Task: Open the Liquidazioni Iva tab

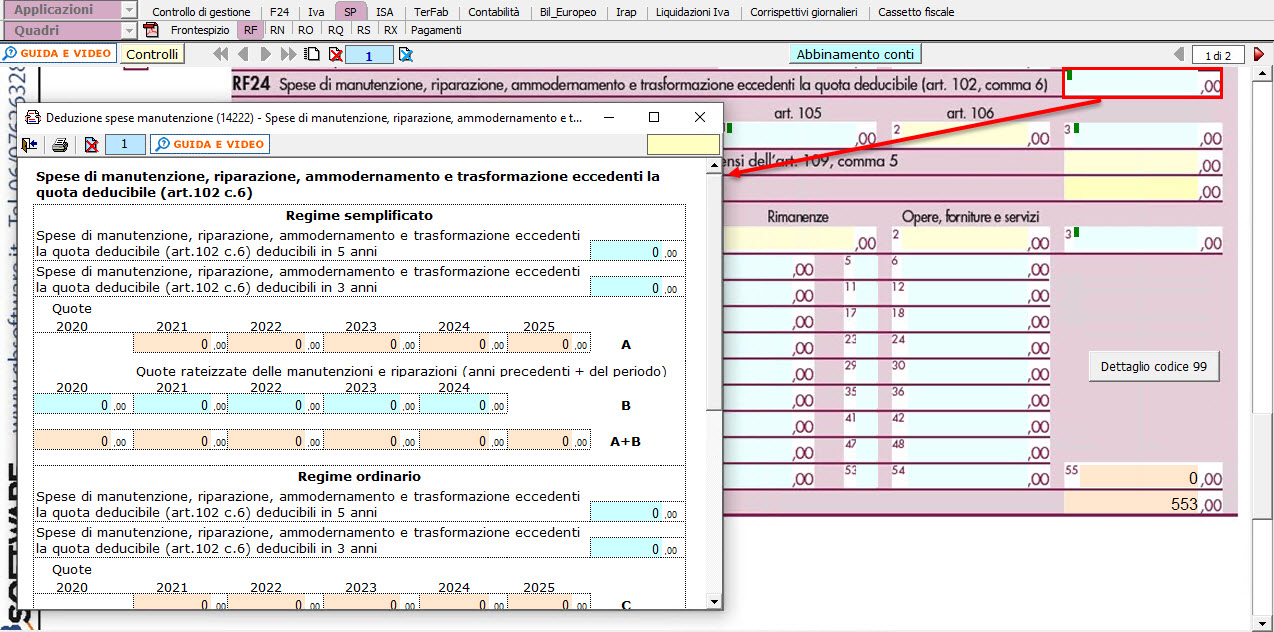Action: point(692,12)
